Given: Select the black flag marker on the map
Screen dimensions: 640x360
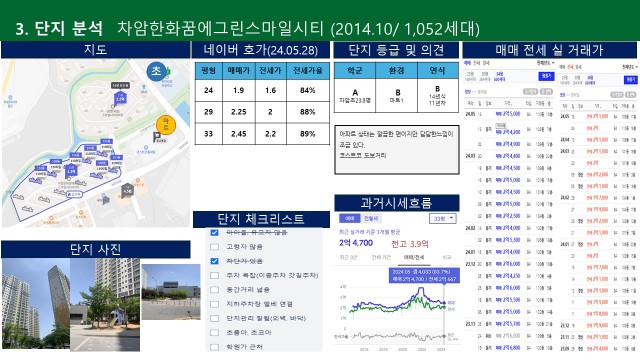Looking at the screenshot, I should coord(157,136).
